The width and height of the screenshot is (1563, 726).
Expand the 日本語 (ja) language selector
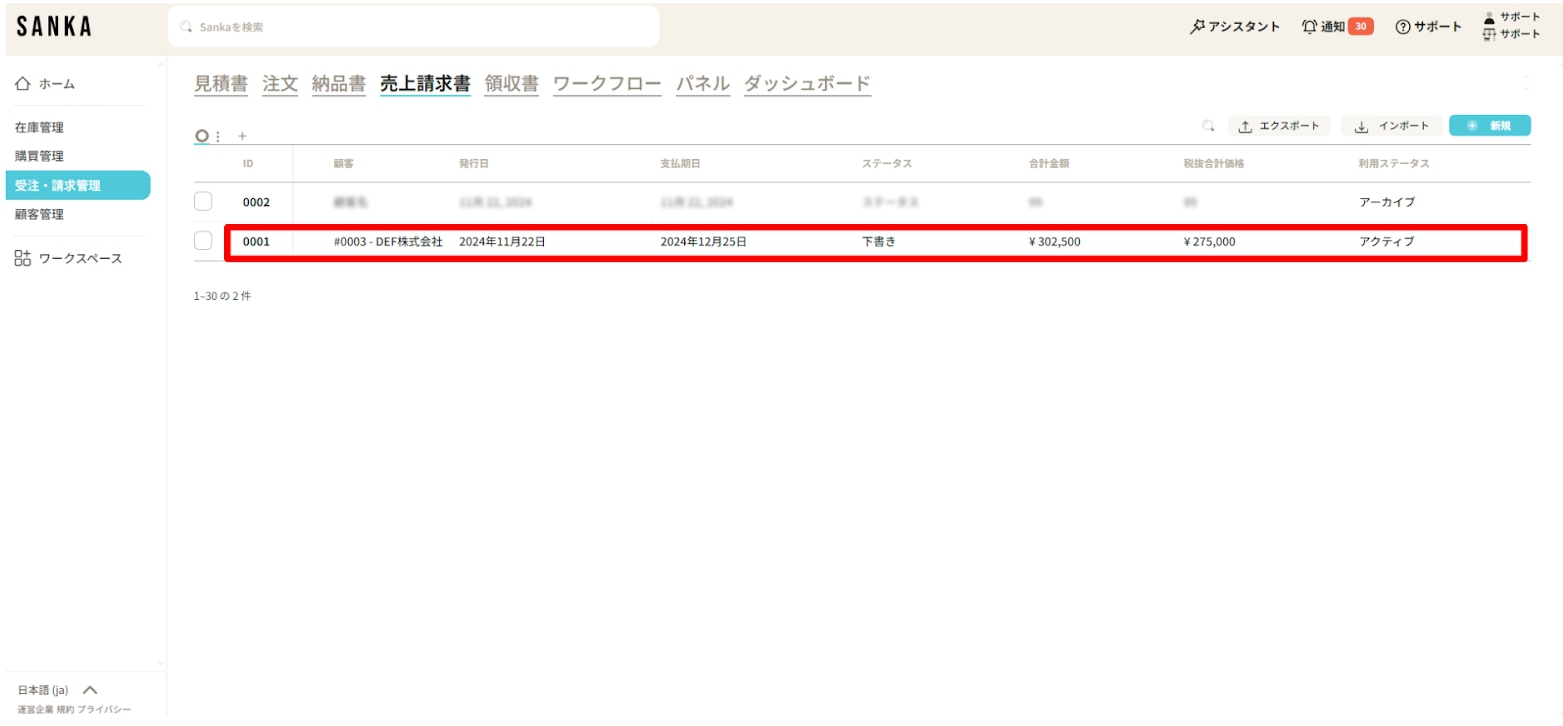[x=58, y=690]
